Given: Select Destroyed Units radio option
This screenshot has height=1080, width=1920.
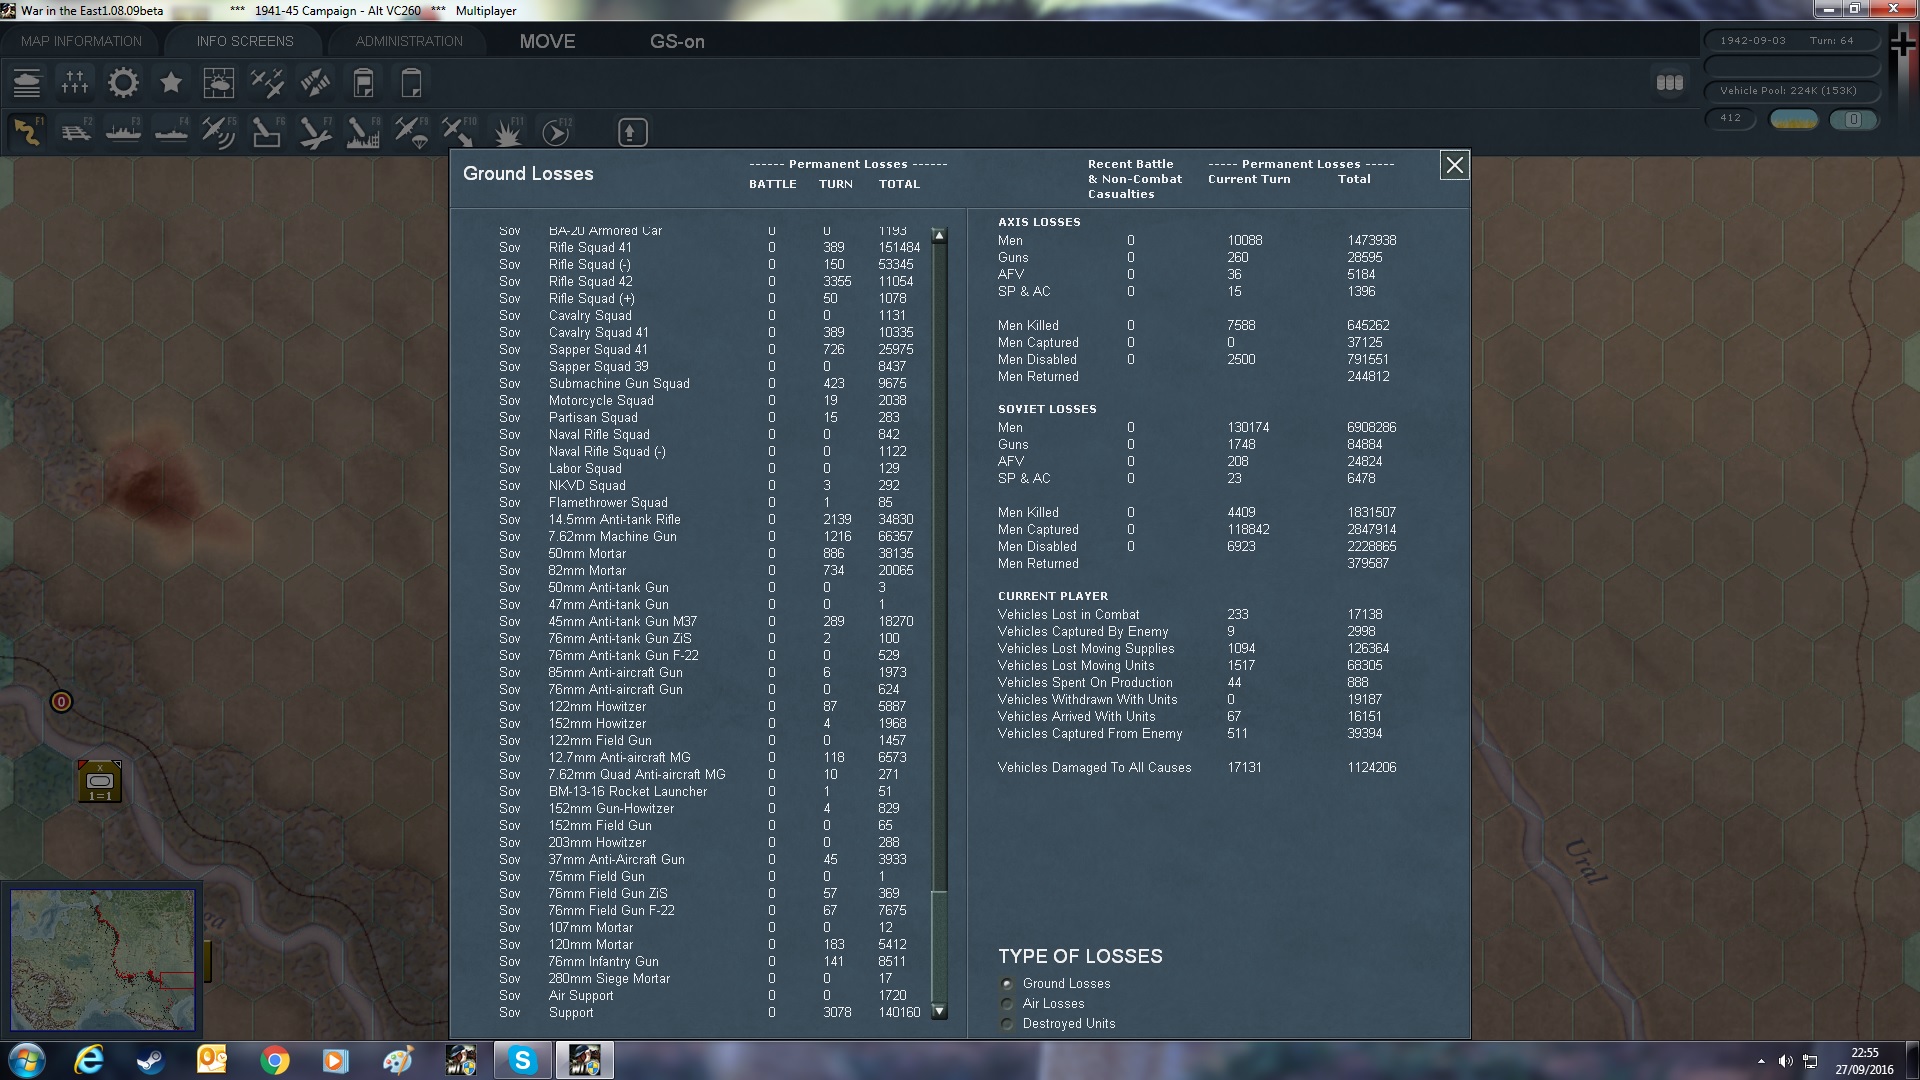Looking at the screenshot, I should pyautogui.click(x=1007, y=1024).
